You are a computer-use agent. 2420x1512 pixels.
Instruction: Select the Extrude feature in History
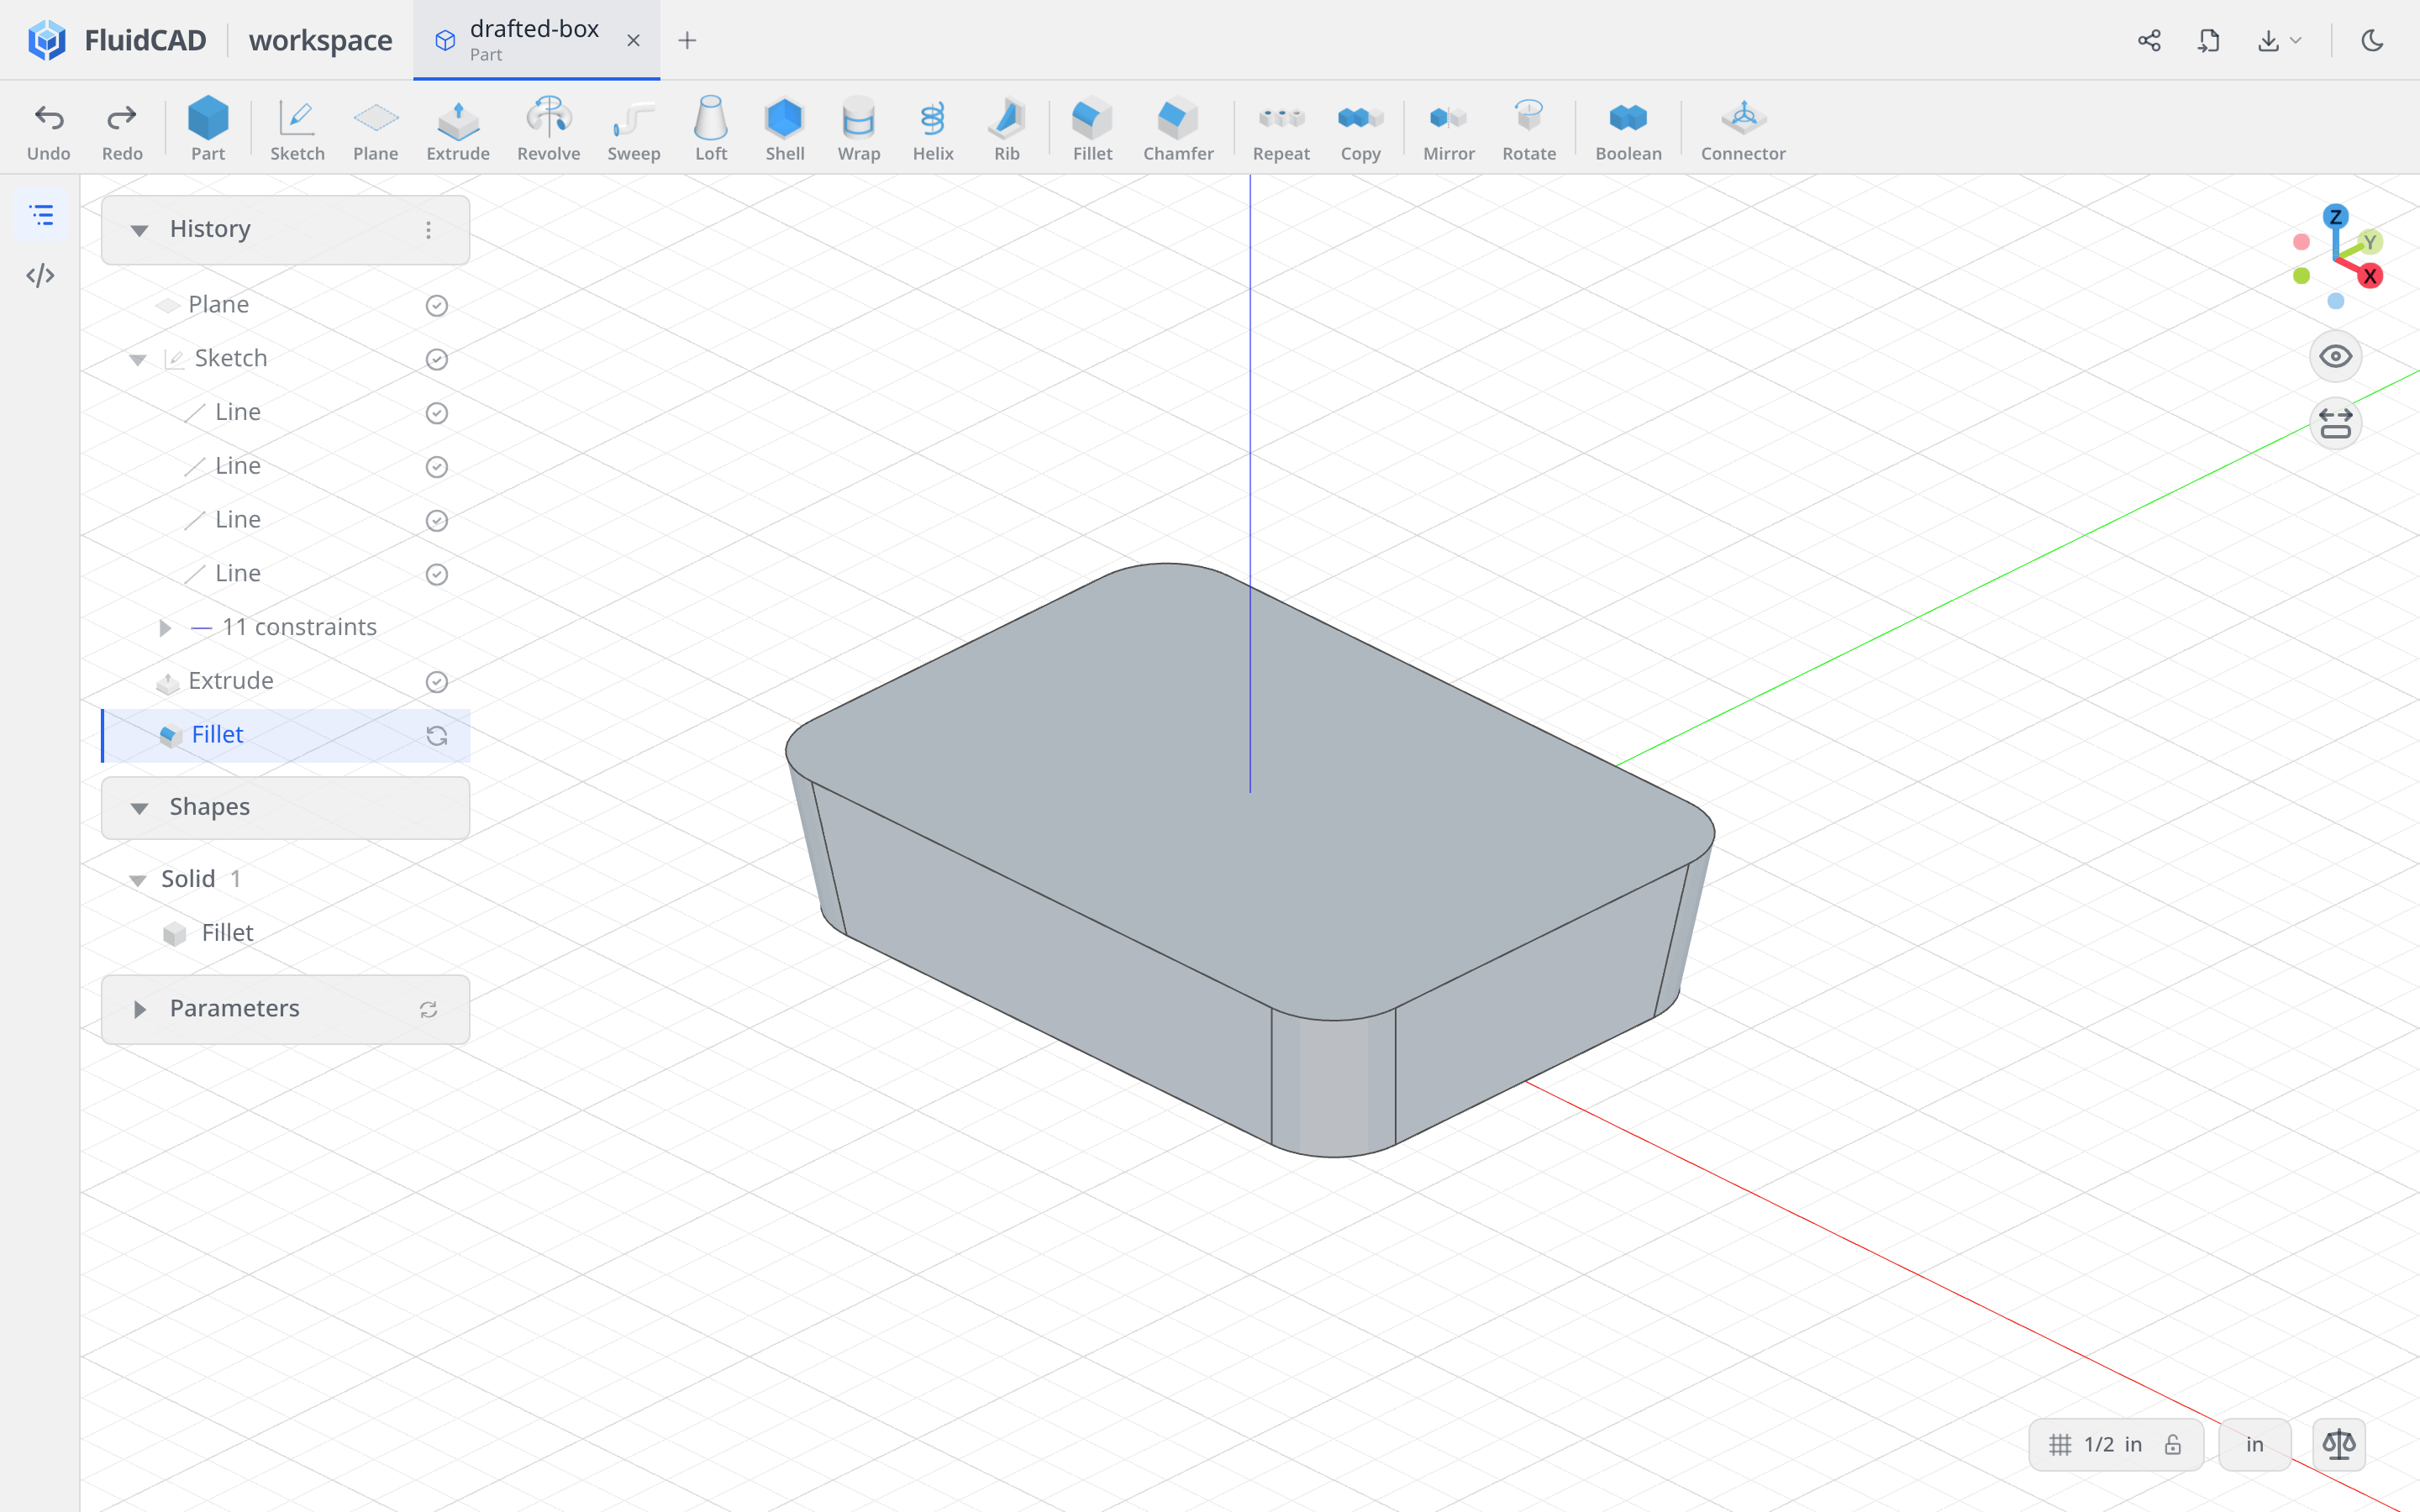pos(286,682)
